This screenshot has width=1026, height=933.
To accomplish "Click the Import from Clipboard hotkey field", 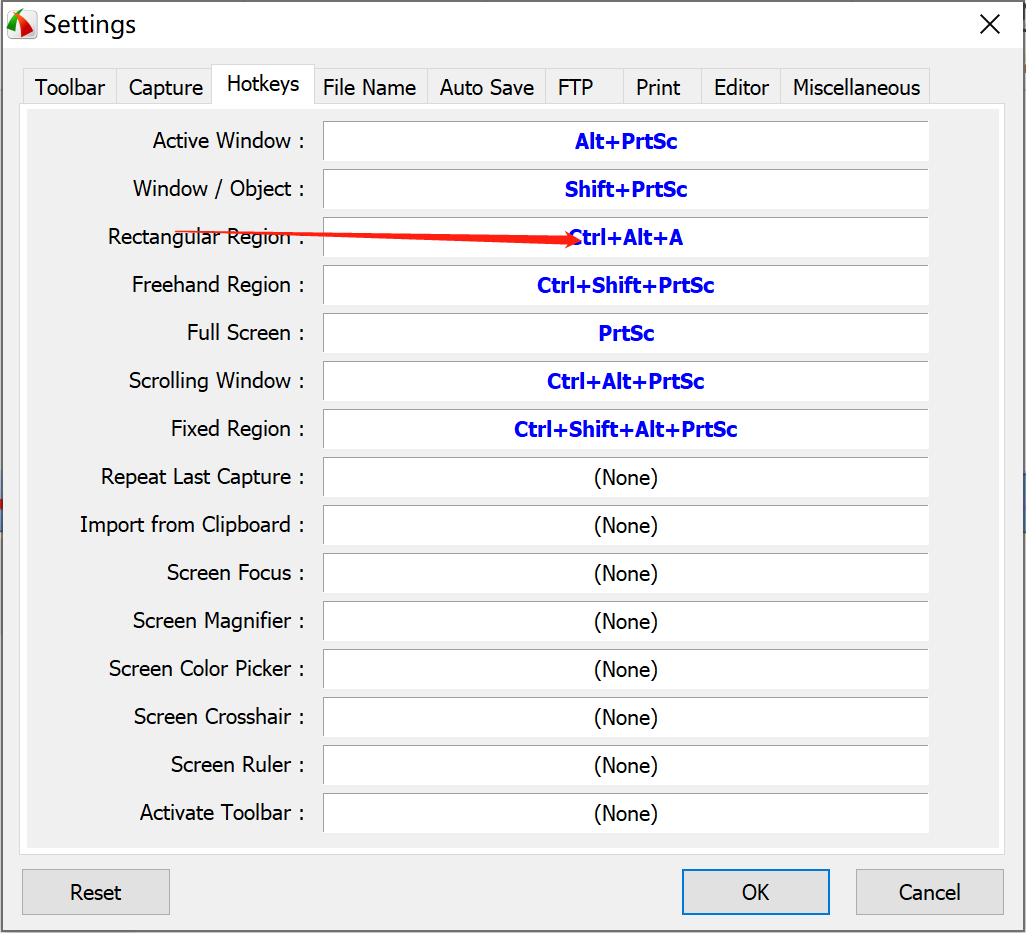I will 626,525.
